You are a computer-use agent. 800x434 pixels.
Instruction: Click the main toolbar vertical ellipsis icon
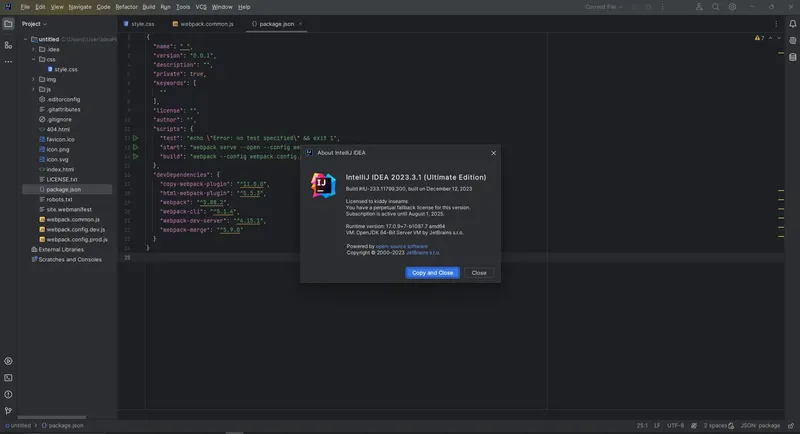coord(662,7)
